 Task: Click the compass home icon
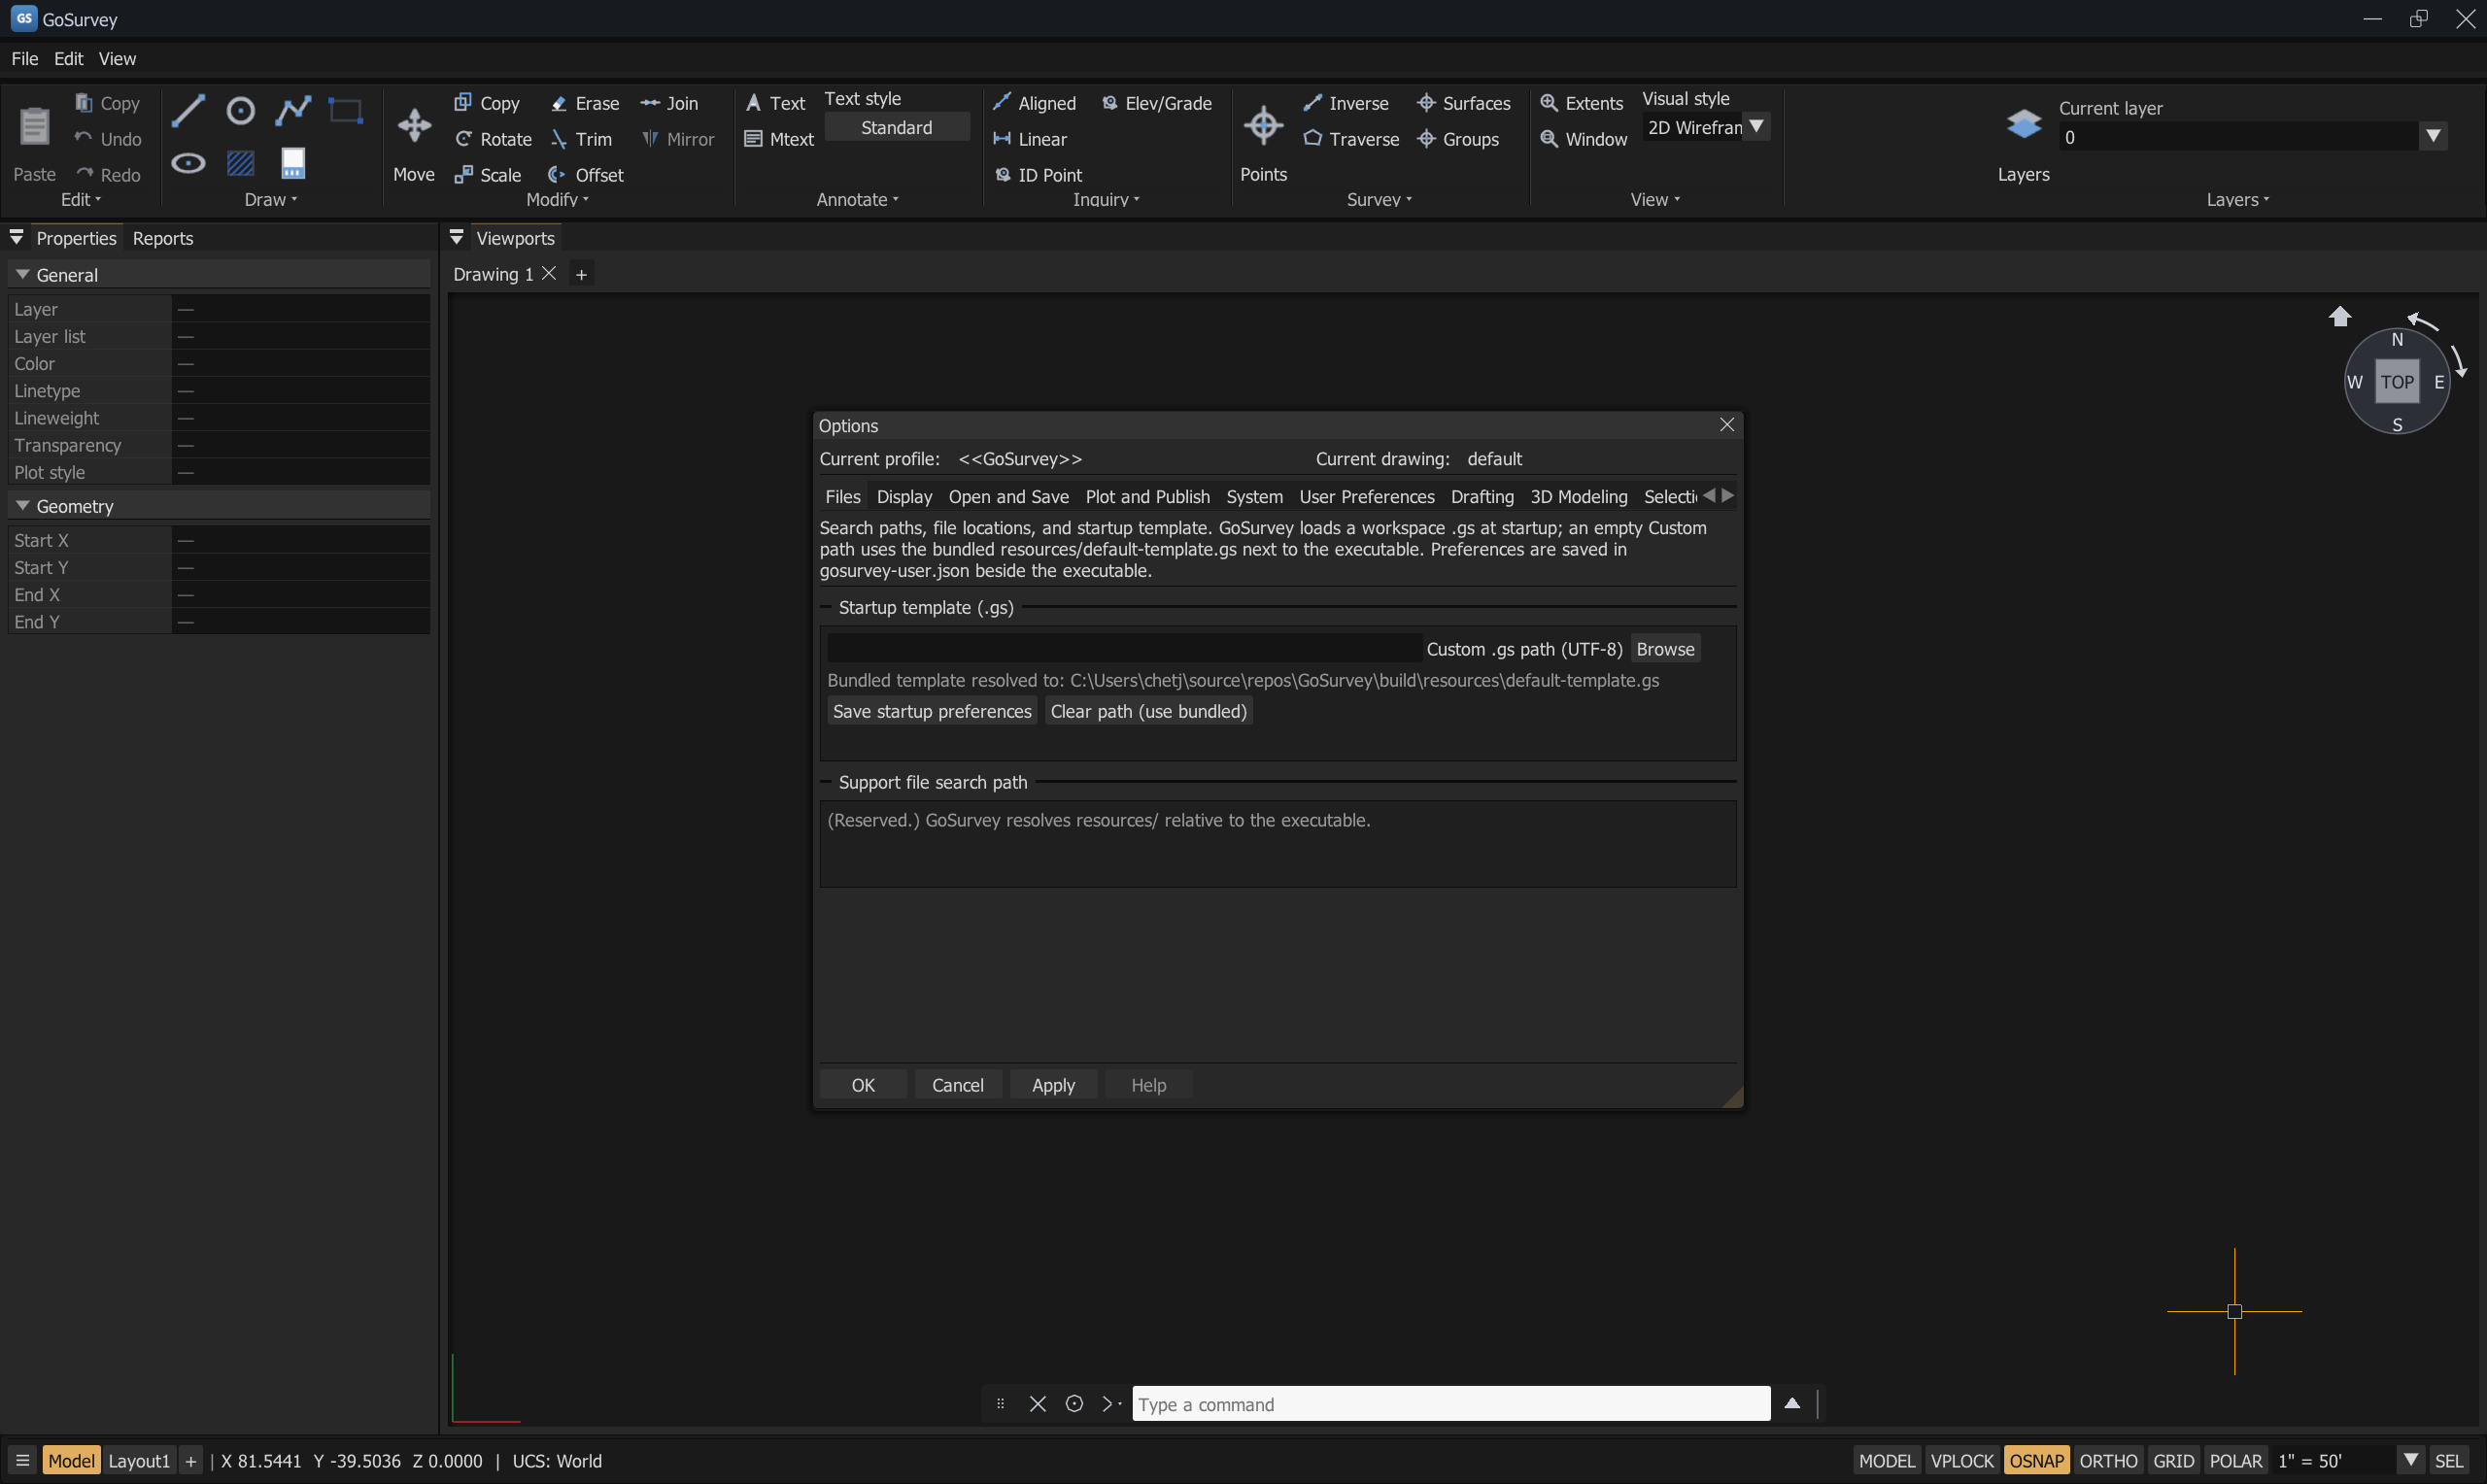point(2339,317)
